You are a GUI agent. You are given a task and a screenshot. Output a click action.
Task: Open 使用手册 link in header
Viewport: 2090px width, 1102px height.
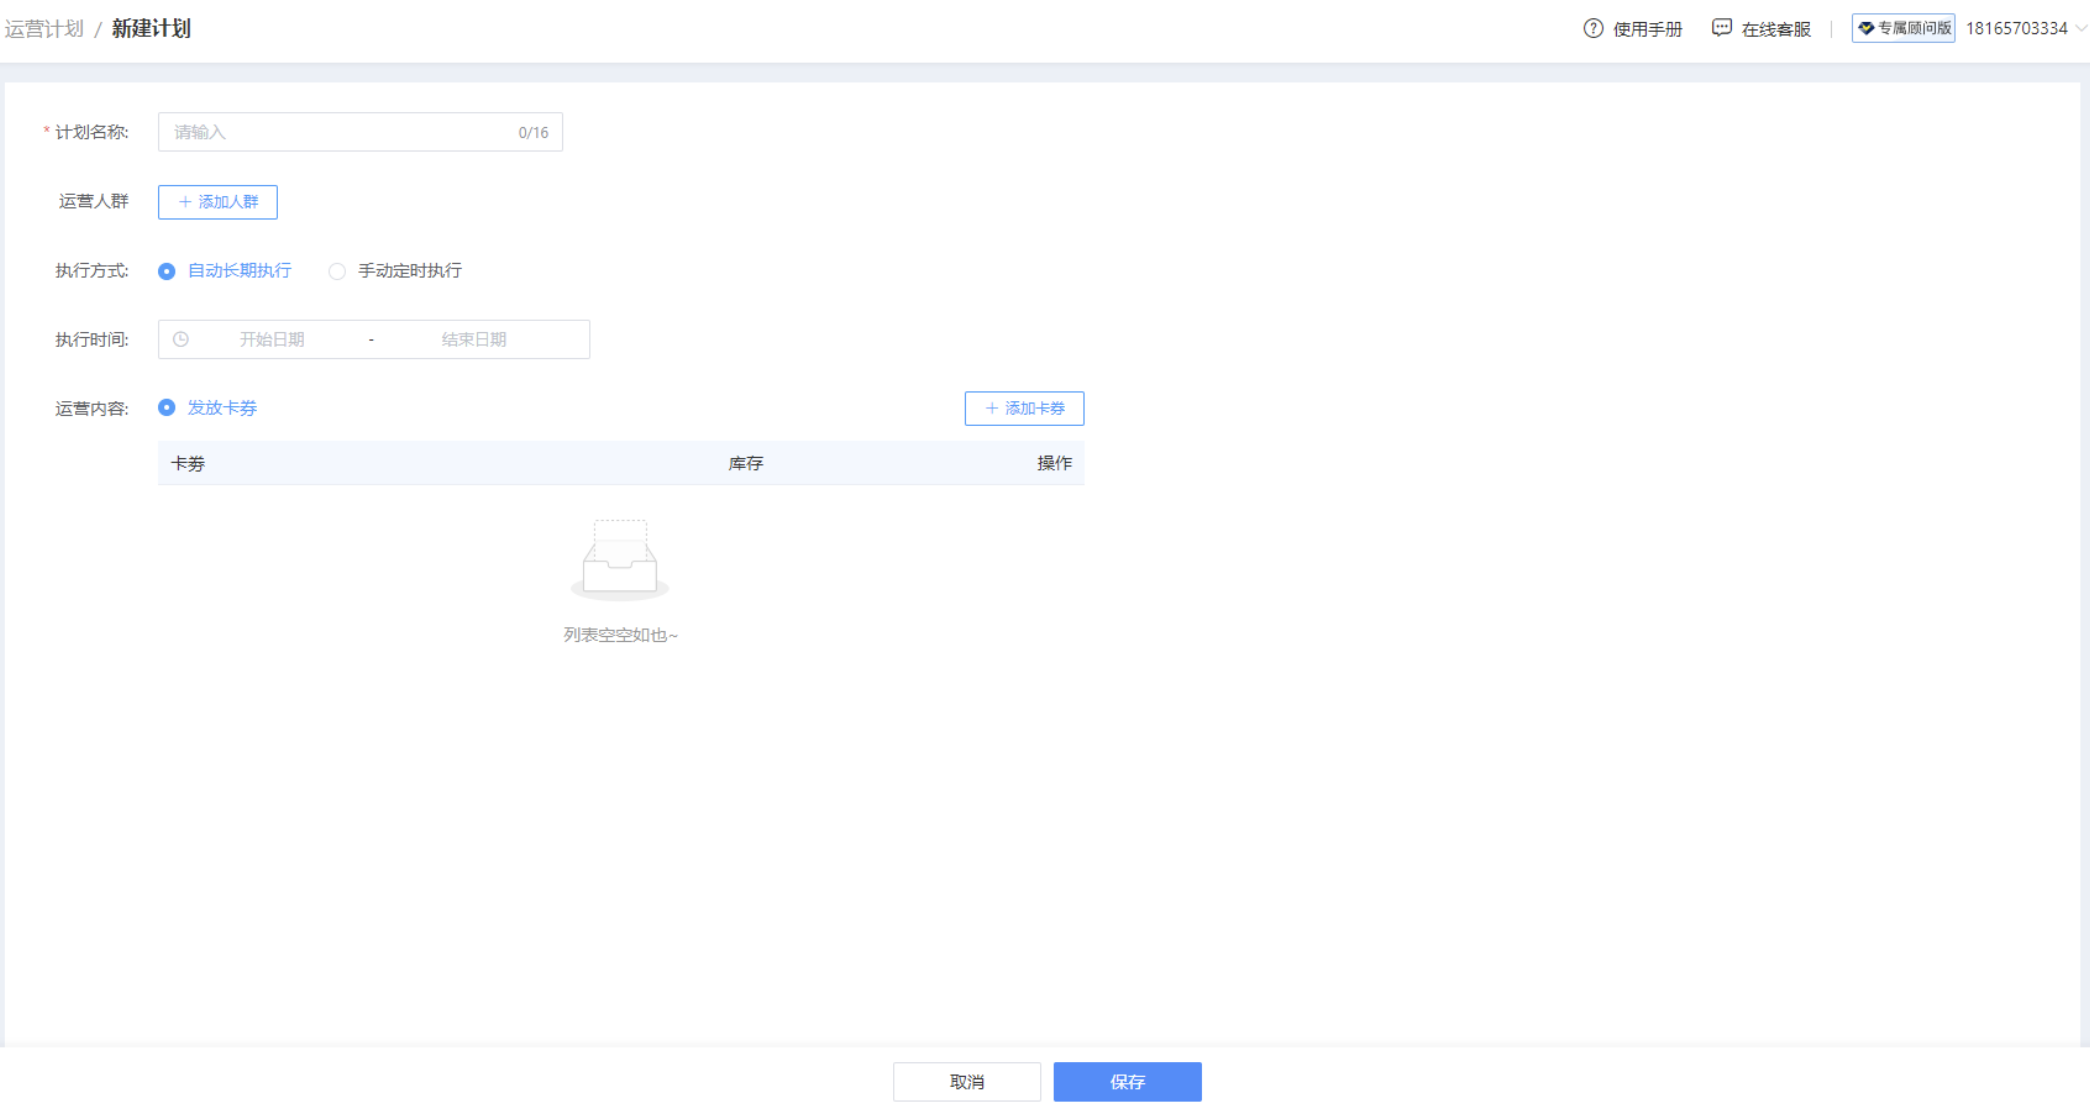(x=1647, y=29)
